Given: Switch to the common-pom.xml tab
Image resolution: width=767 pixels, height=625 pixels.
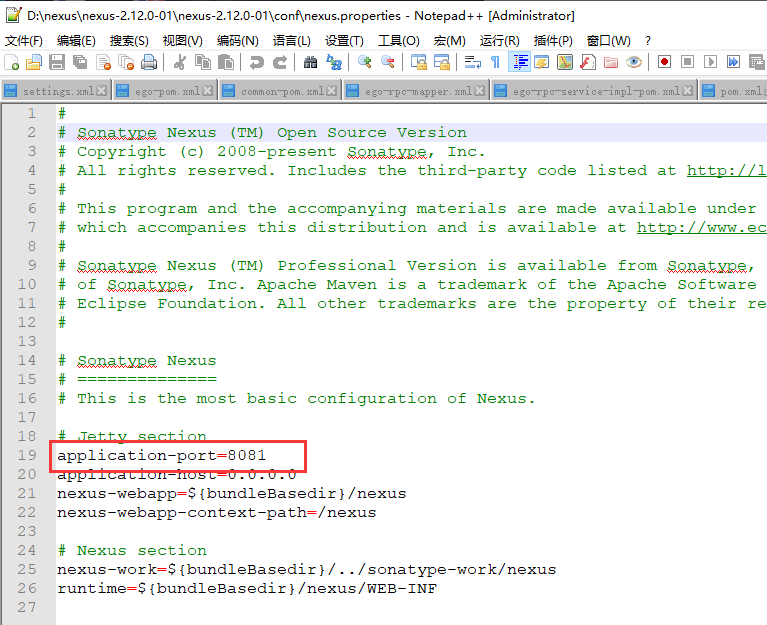Looking at the screenshot, I should [282, 91].
